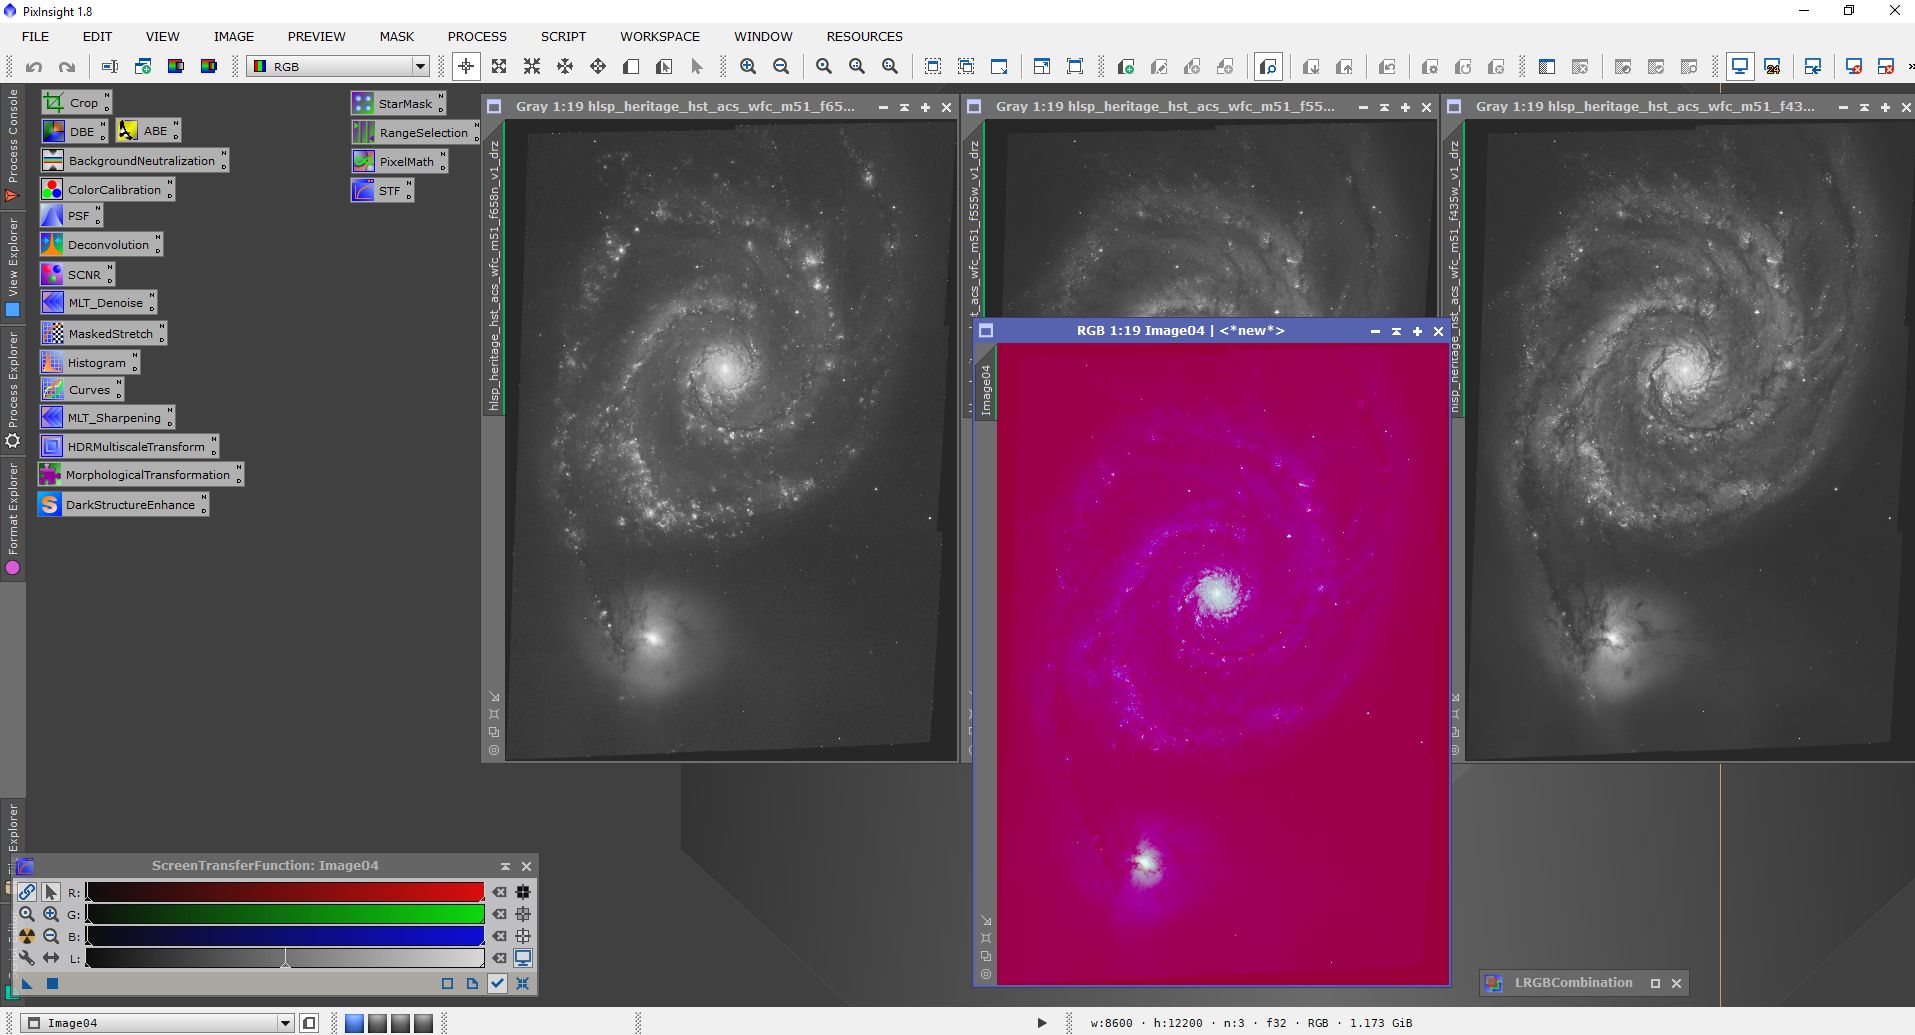The image size is (1915, 1035).
Task: Click the LRGBCombination minimized window title
Action: 1572,983
